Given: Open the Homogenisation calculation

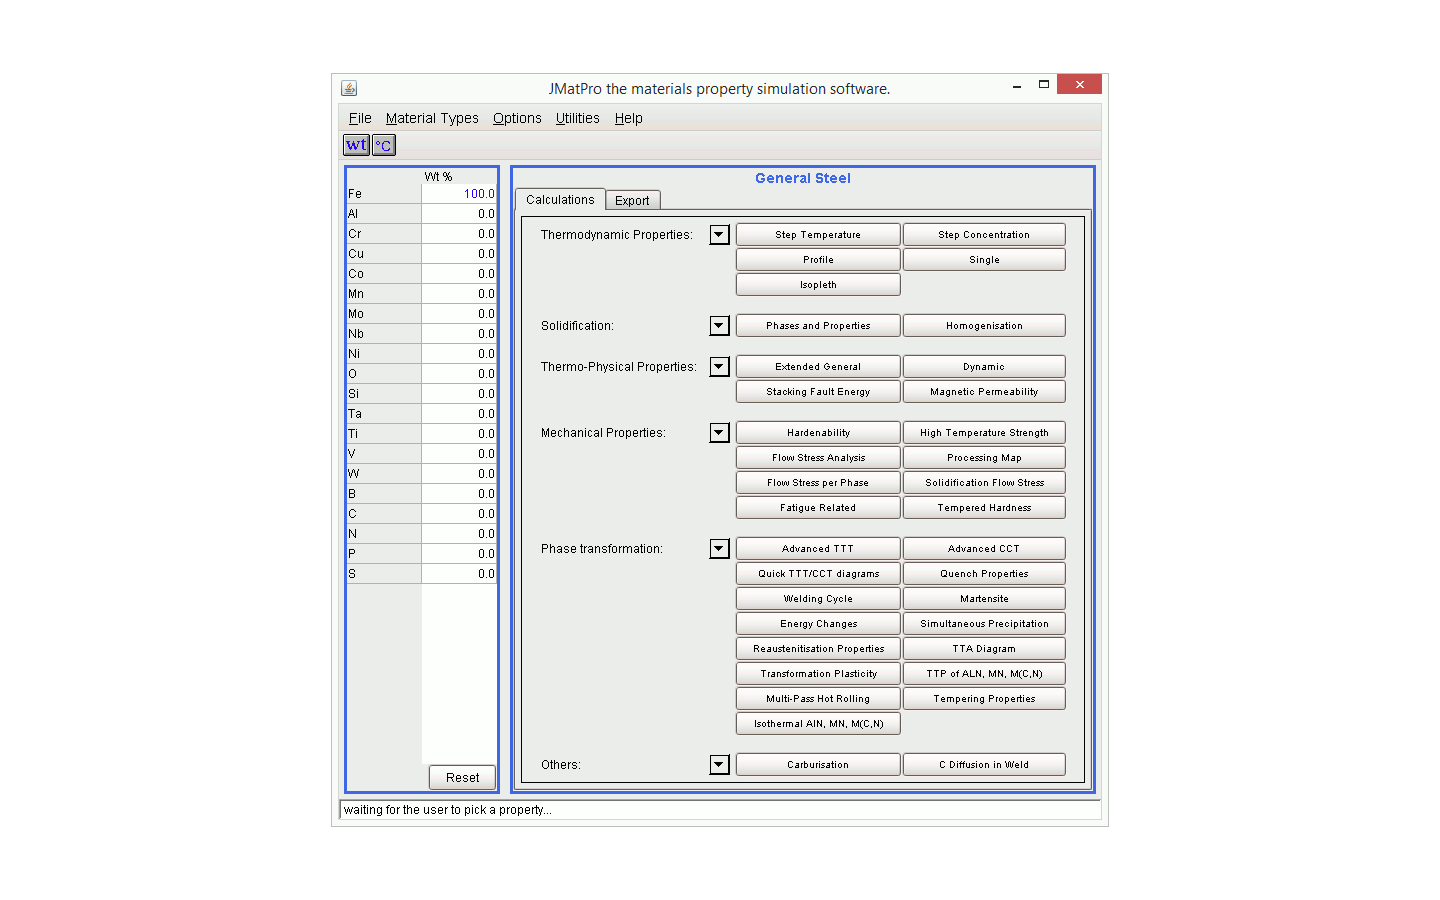Looking at the screenshot, I should (x=984, y=326).
